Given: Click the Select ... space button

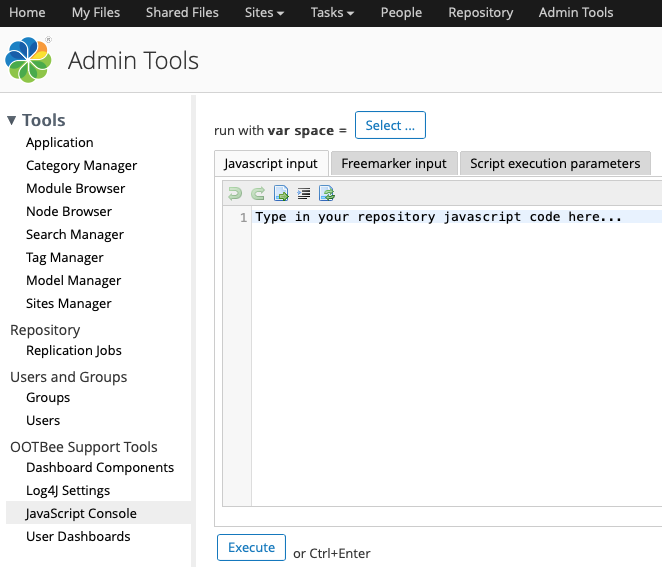Looking at the screenshot, I should (390, 125).
